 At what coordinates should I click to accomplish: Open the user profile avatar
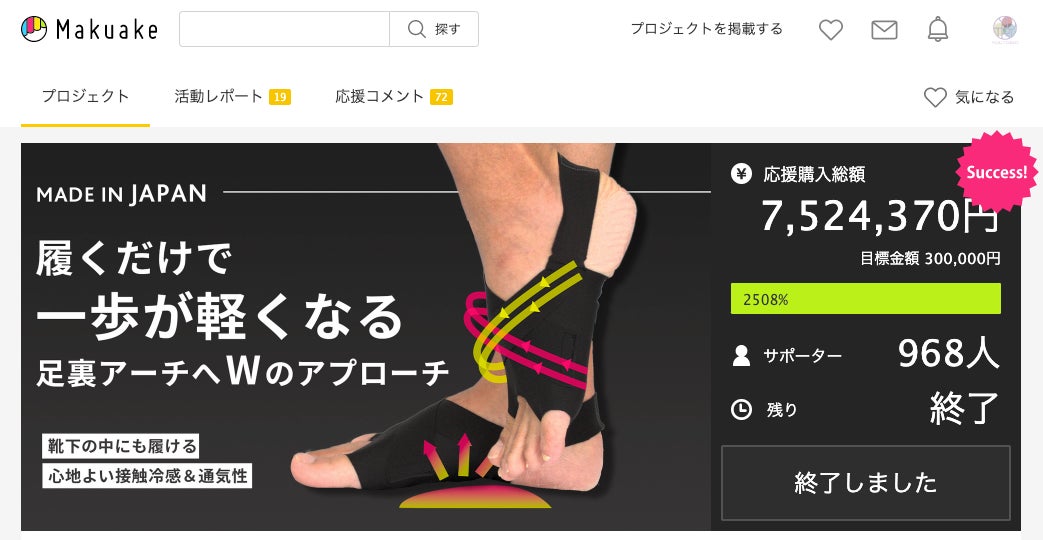tap(1004, 29)
